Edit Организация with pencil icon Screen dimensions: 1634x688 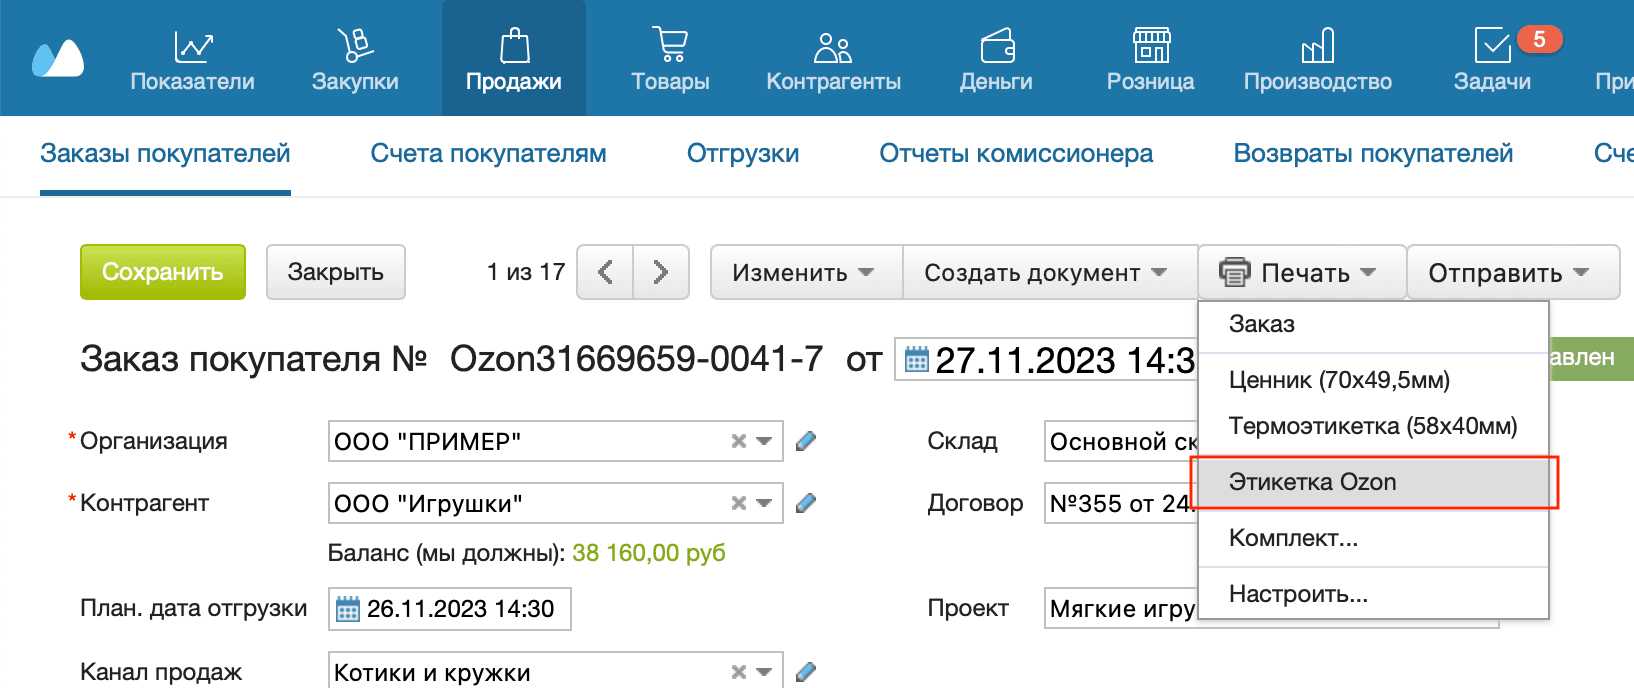coord(806,441)
